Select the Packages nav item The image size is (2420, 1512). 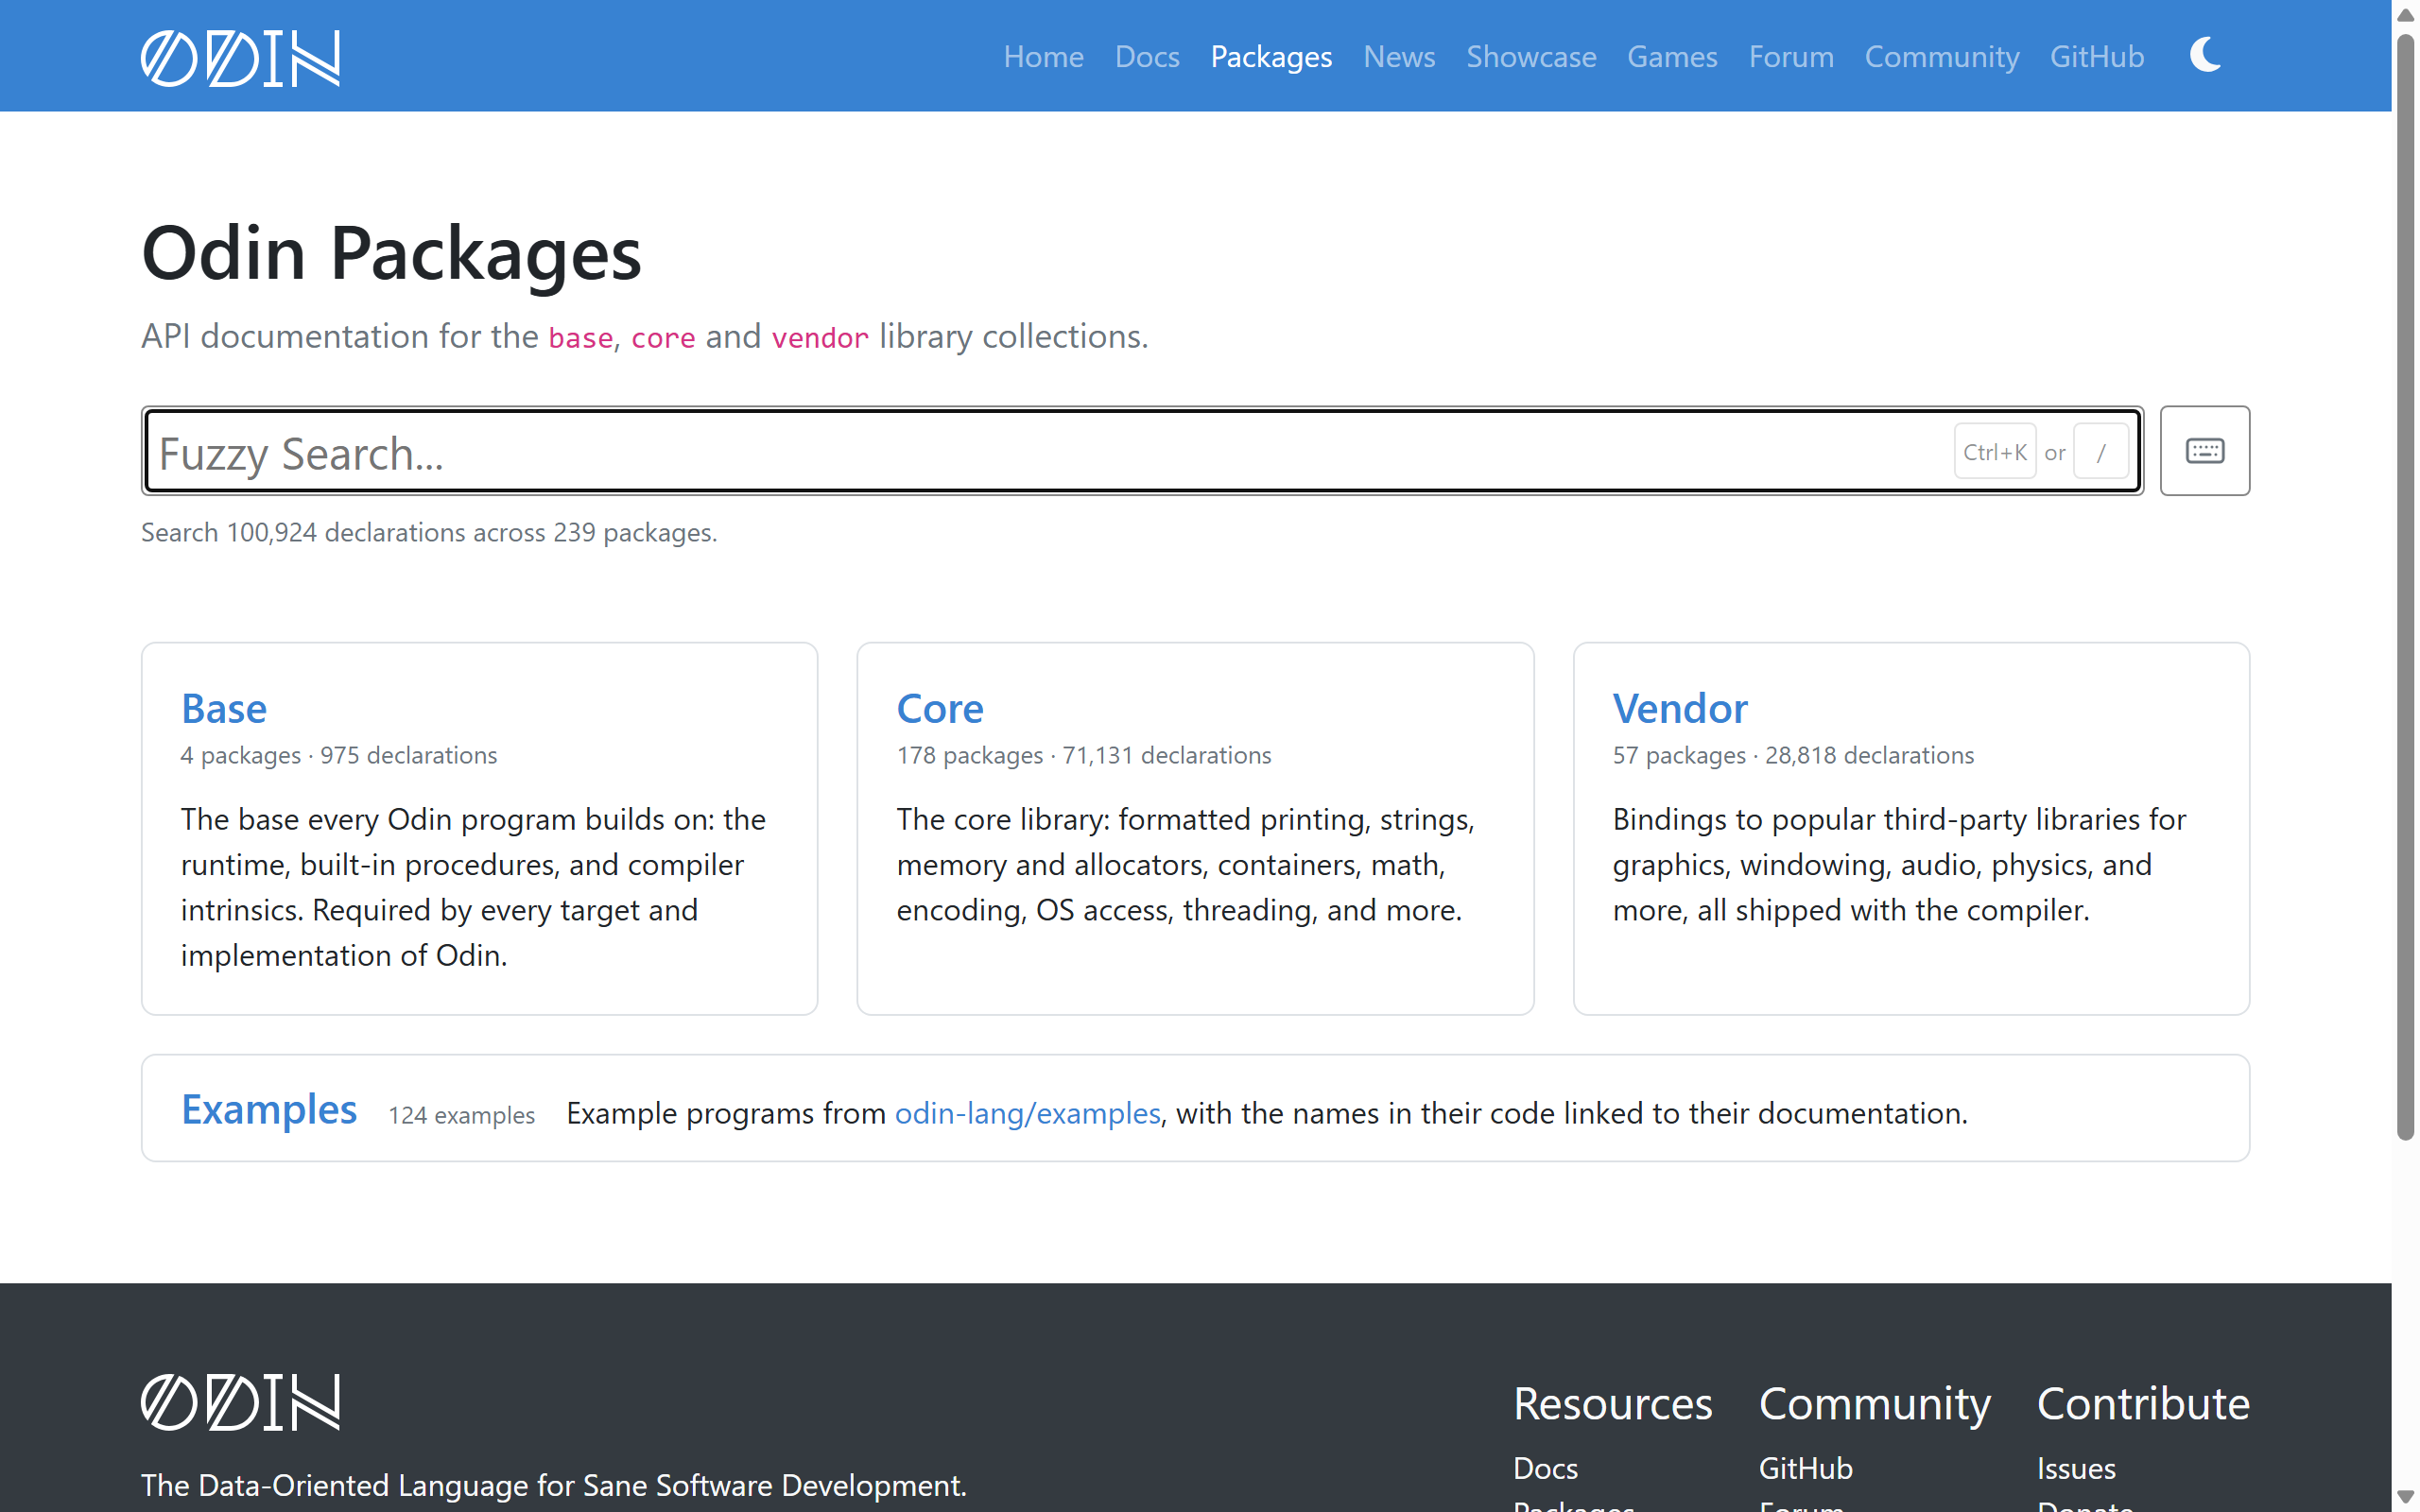coord(1271,57)
